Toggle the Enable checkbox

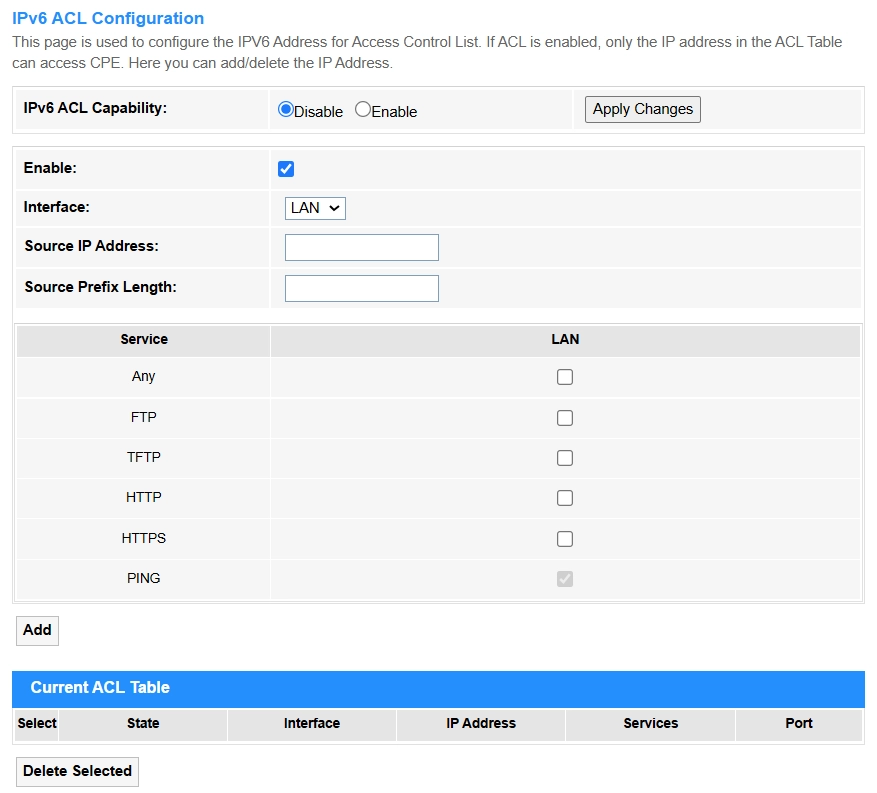286,169
